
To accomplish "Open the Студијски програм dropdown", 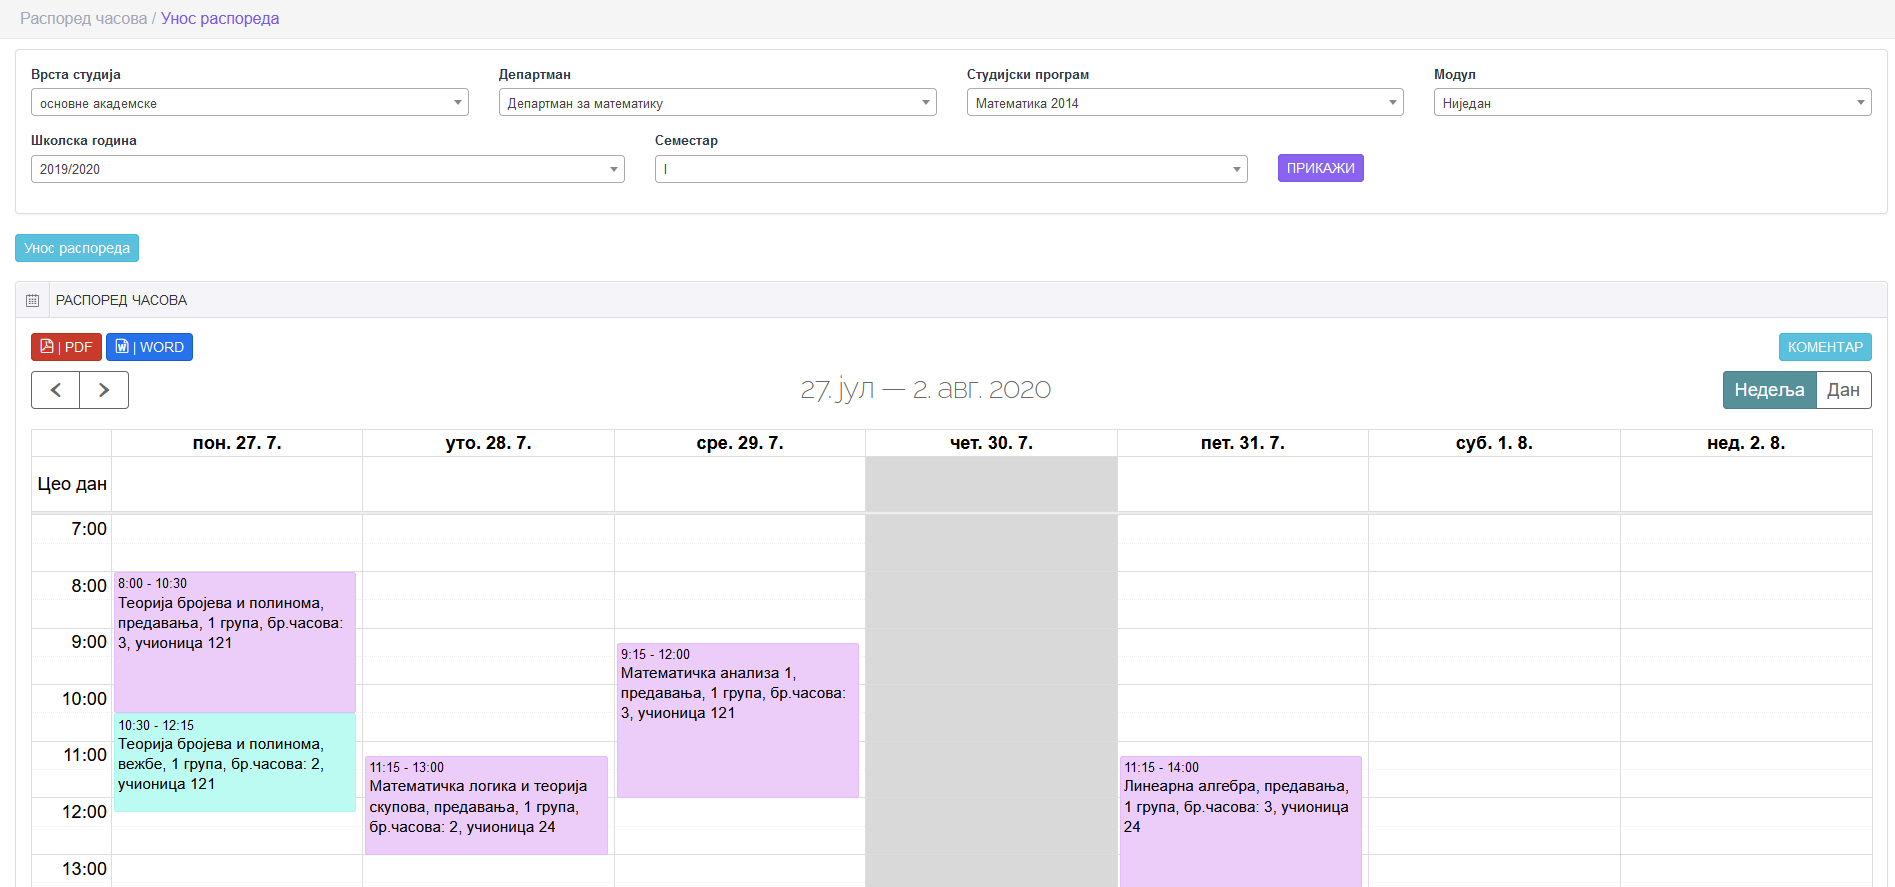I will [x=1184, y=103].
